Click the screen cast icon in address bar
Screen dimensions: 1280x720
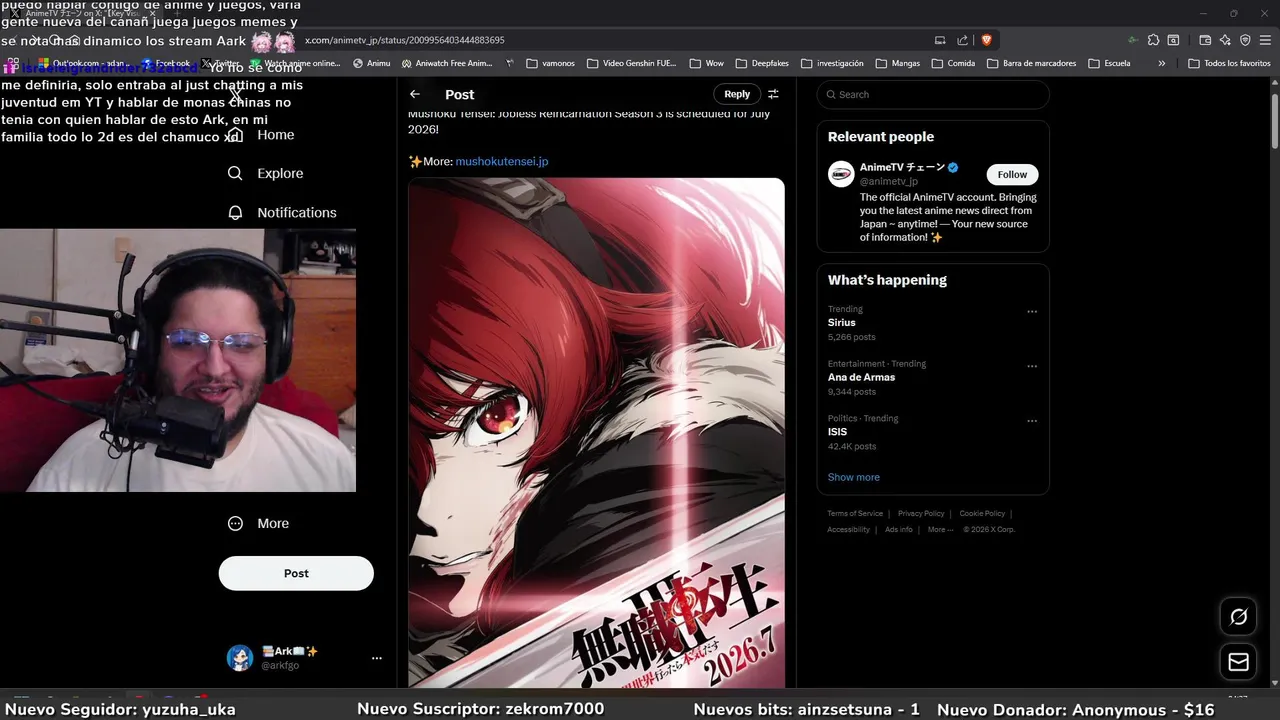[x=940, y=40]
